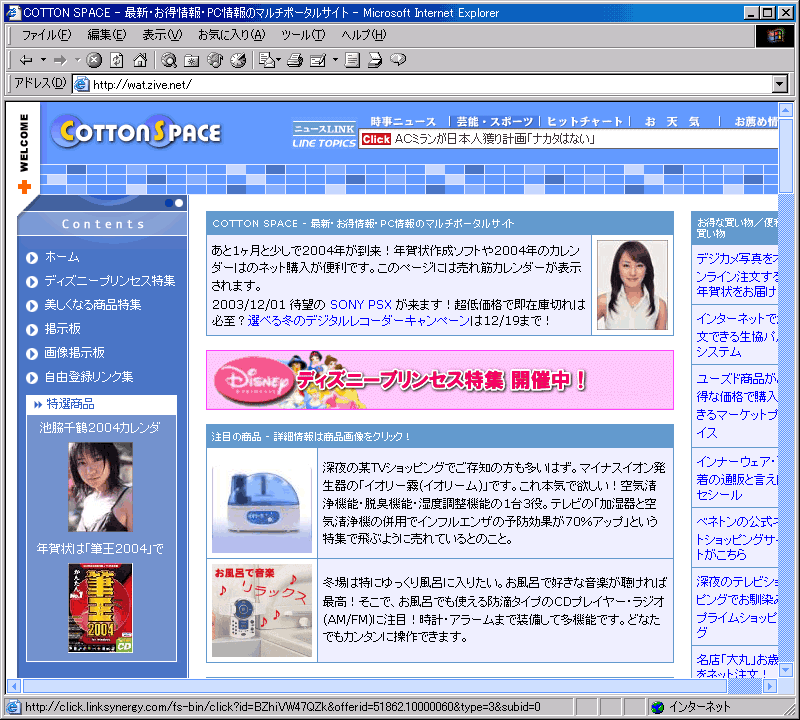Select the 芸能・スポーツ news tab
Image resolution: width=800 pixels, height=720 pixels.
[494, 121]
